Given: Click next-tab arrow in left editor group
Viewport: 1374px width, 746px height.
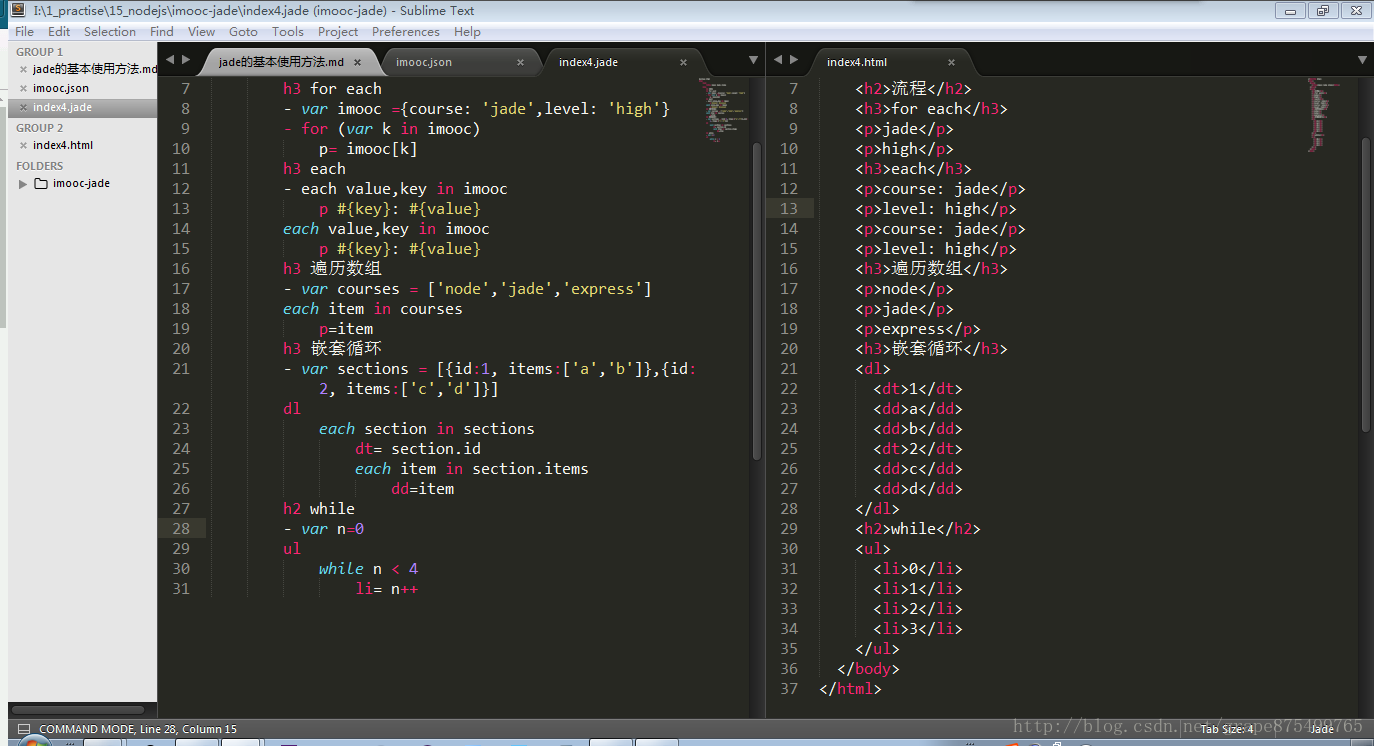Looking at the screenshot, I should point(186,60).
